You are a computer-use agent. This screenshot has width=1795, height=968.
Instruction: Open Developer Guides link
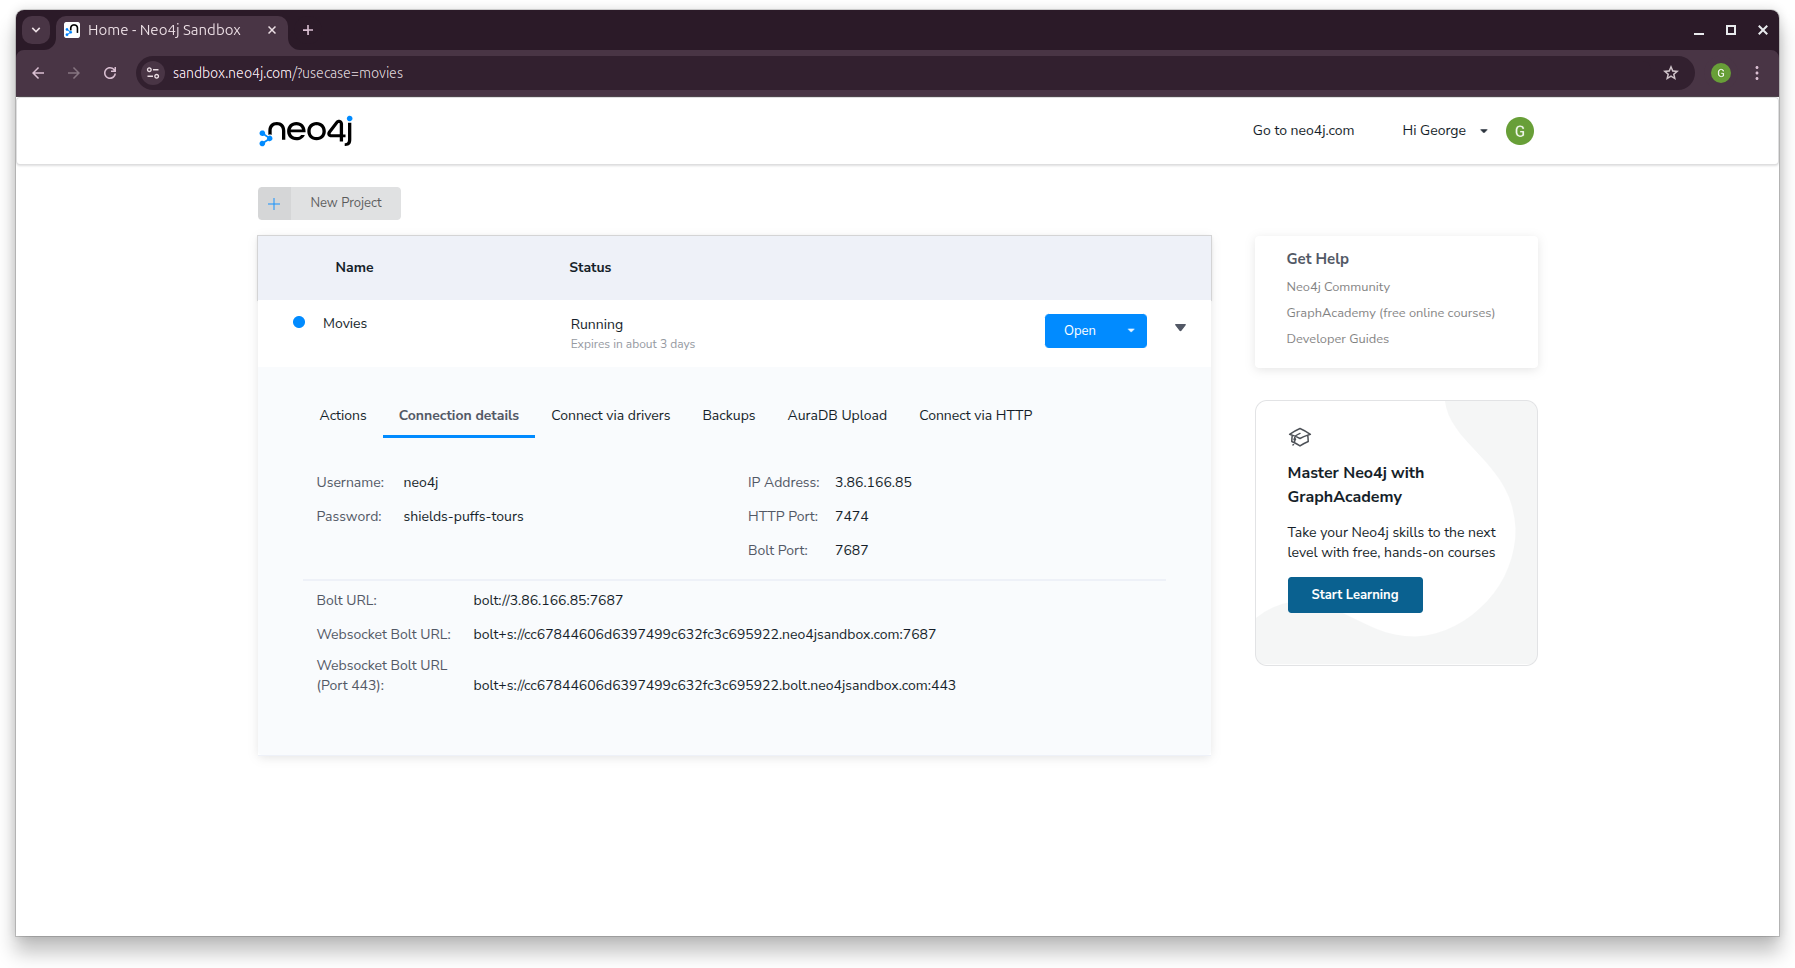(1337, 339)
